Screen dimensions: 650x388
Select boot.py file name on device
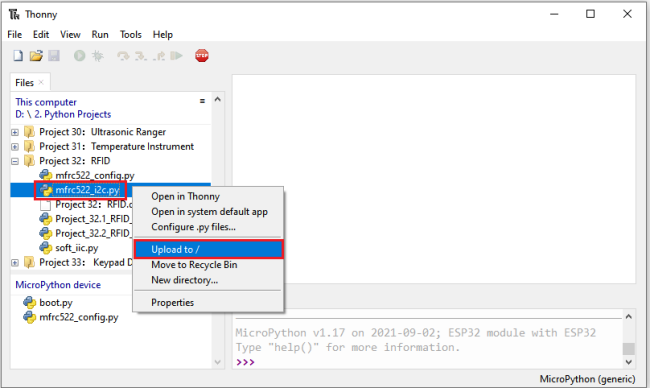(56, 303)
